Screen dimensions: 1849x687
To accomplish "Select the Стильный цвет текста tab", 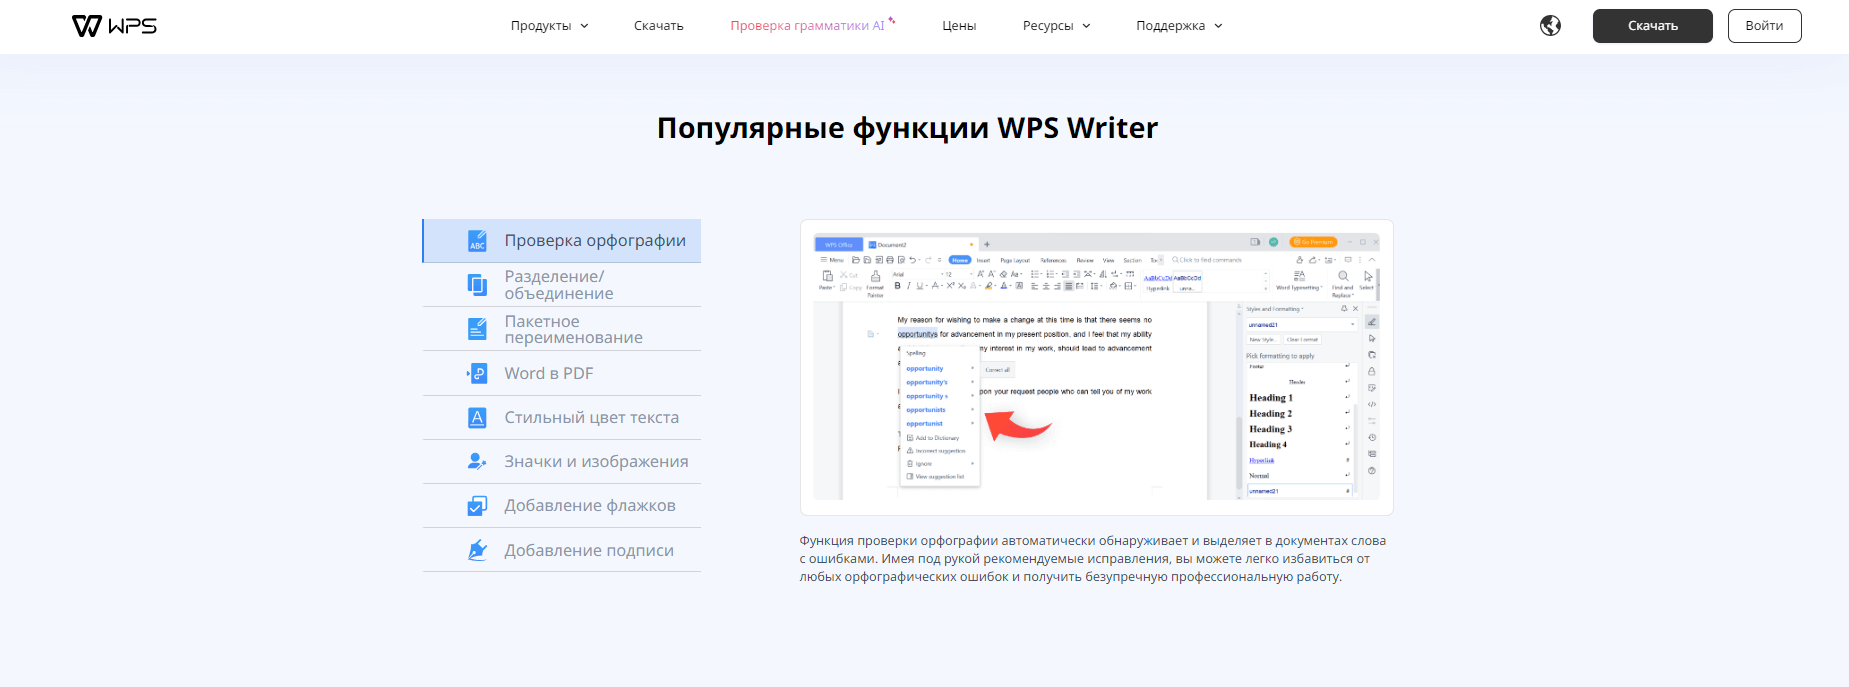I will pos(591,417).
